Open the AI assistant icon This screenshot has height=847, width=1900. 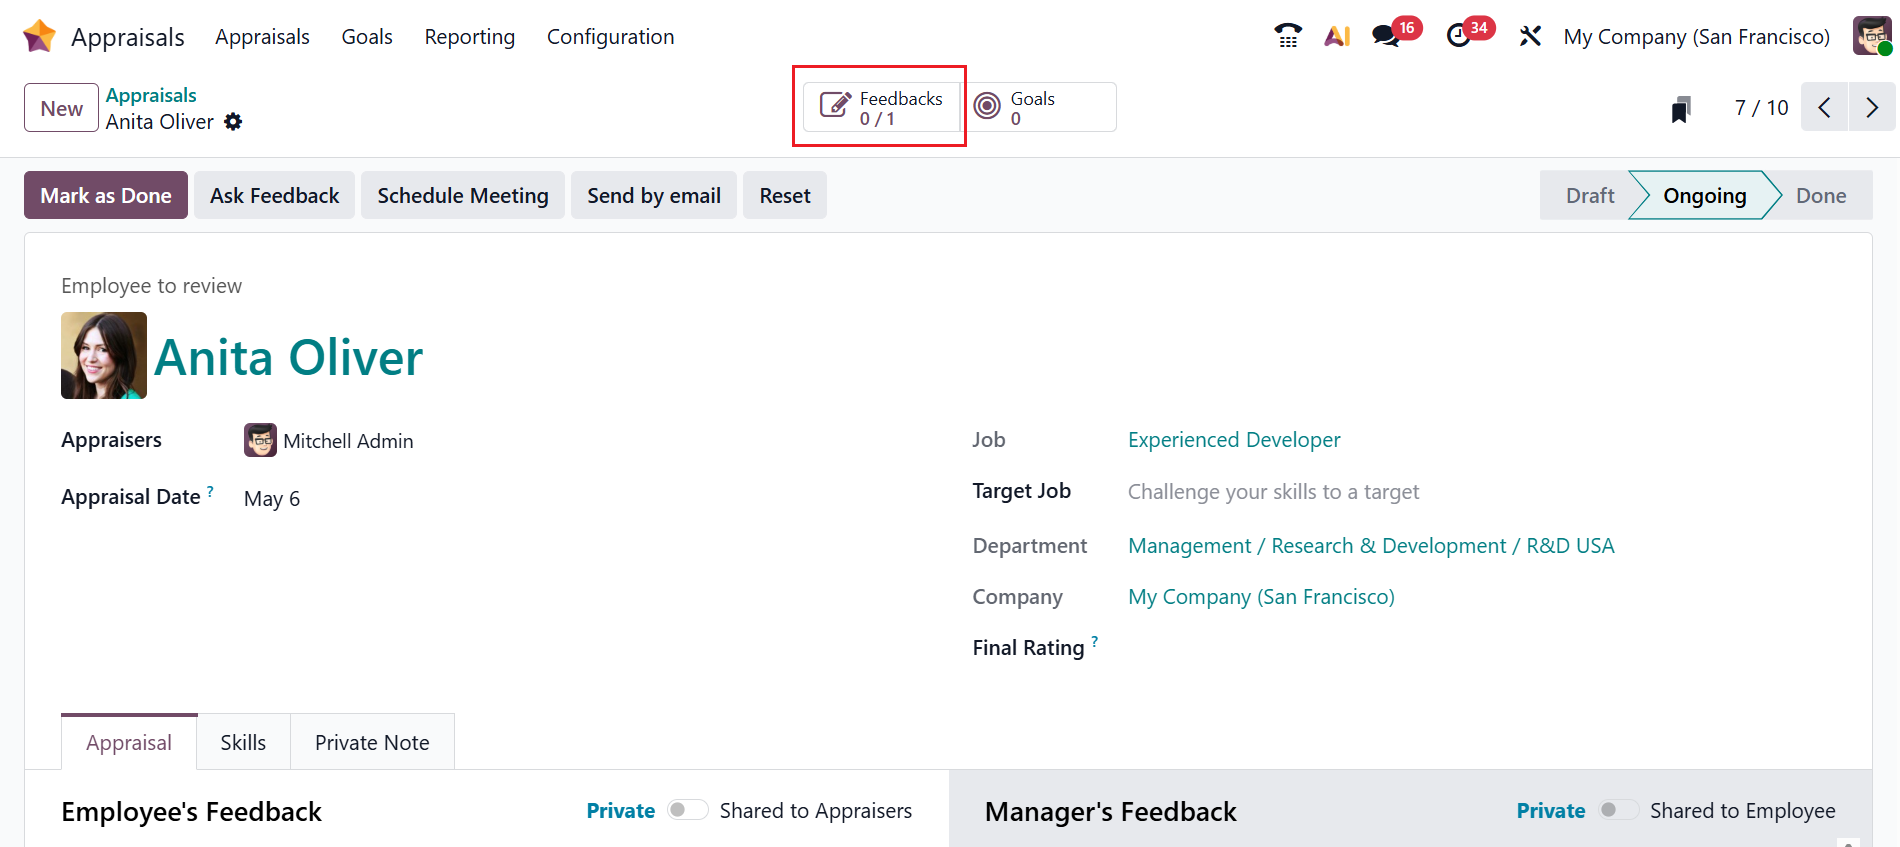pos(1337,36)
